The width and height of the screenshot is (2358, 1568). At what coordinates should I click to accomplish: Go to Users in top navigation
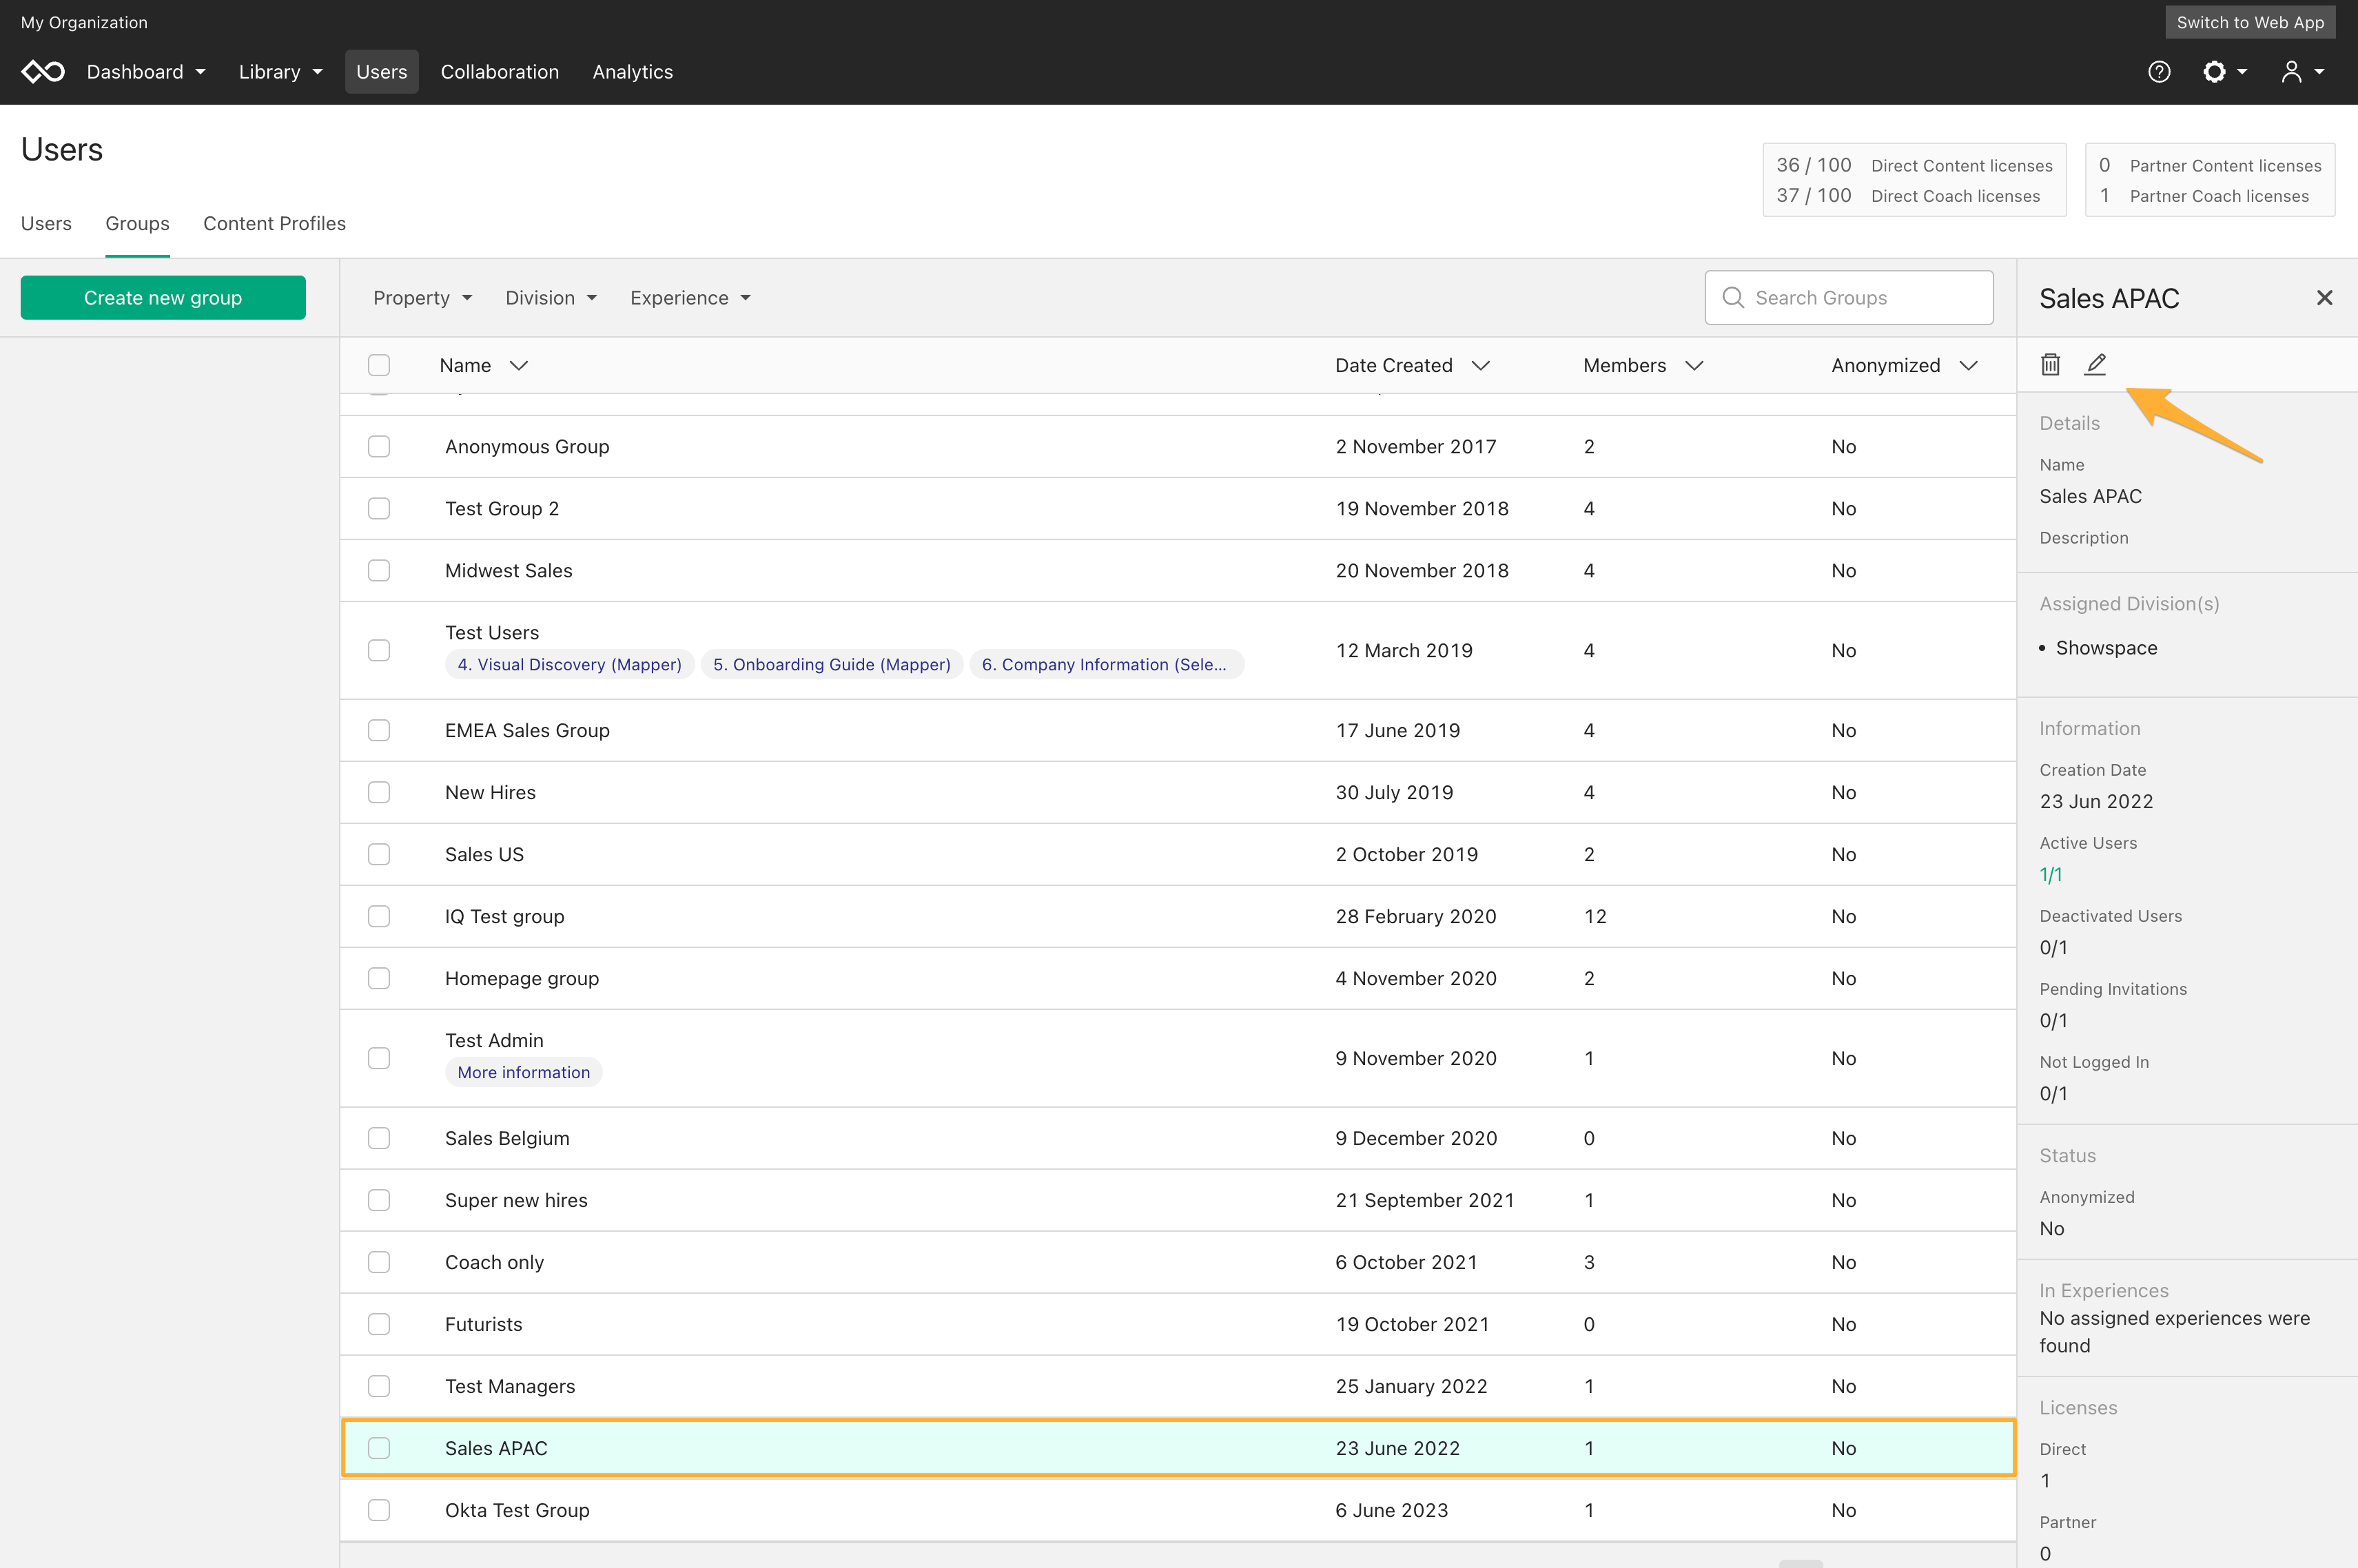pyautogui.click(x=382, y=72)
